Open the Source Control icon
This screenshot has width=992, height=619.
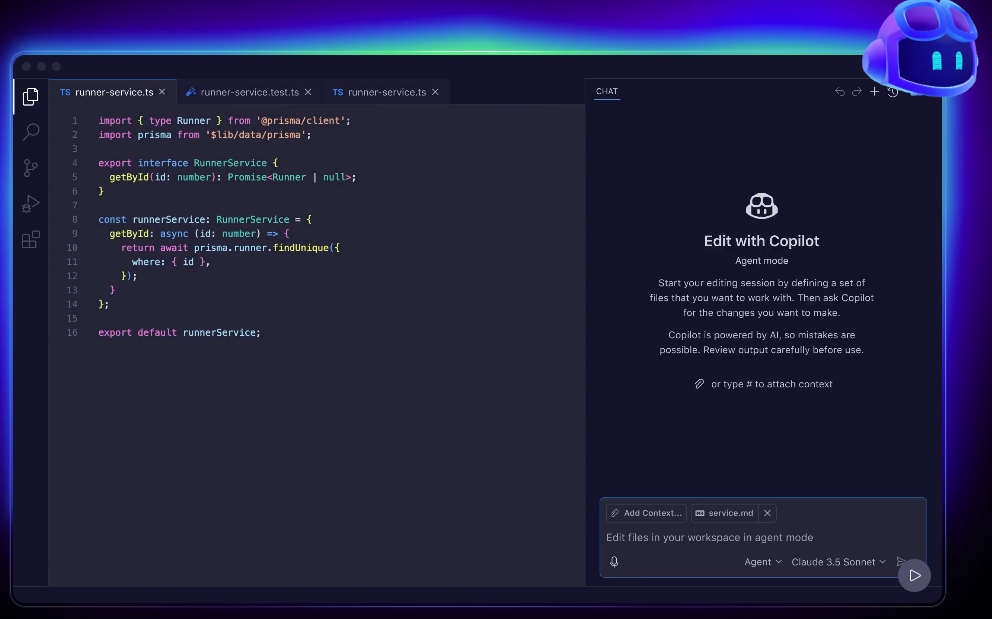(30, 168)
